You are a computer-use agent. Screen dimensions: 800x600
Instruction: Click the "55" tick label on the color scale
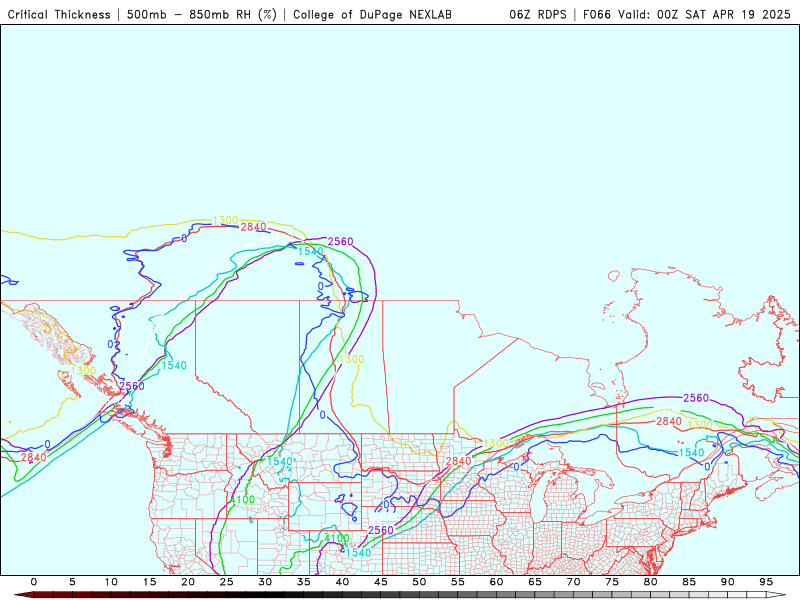pos(458,582)
